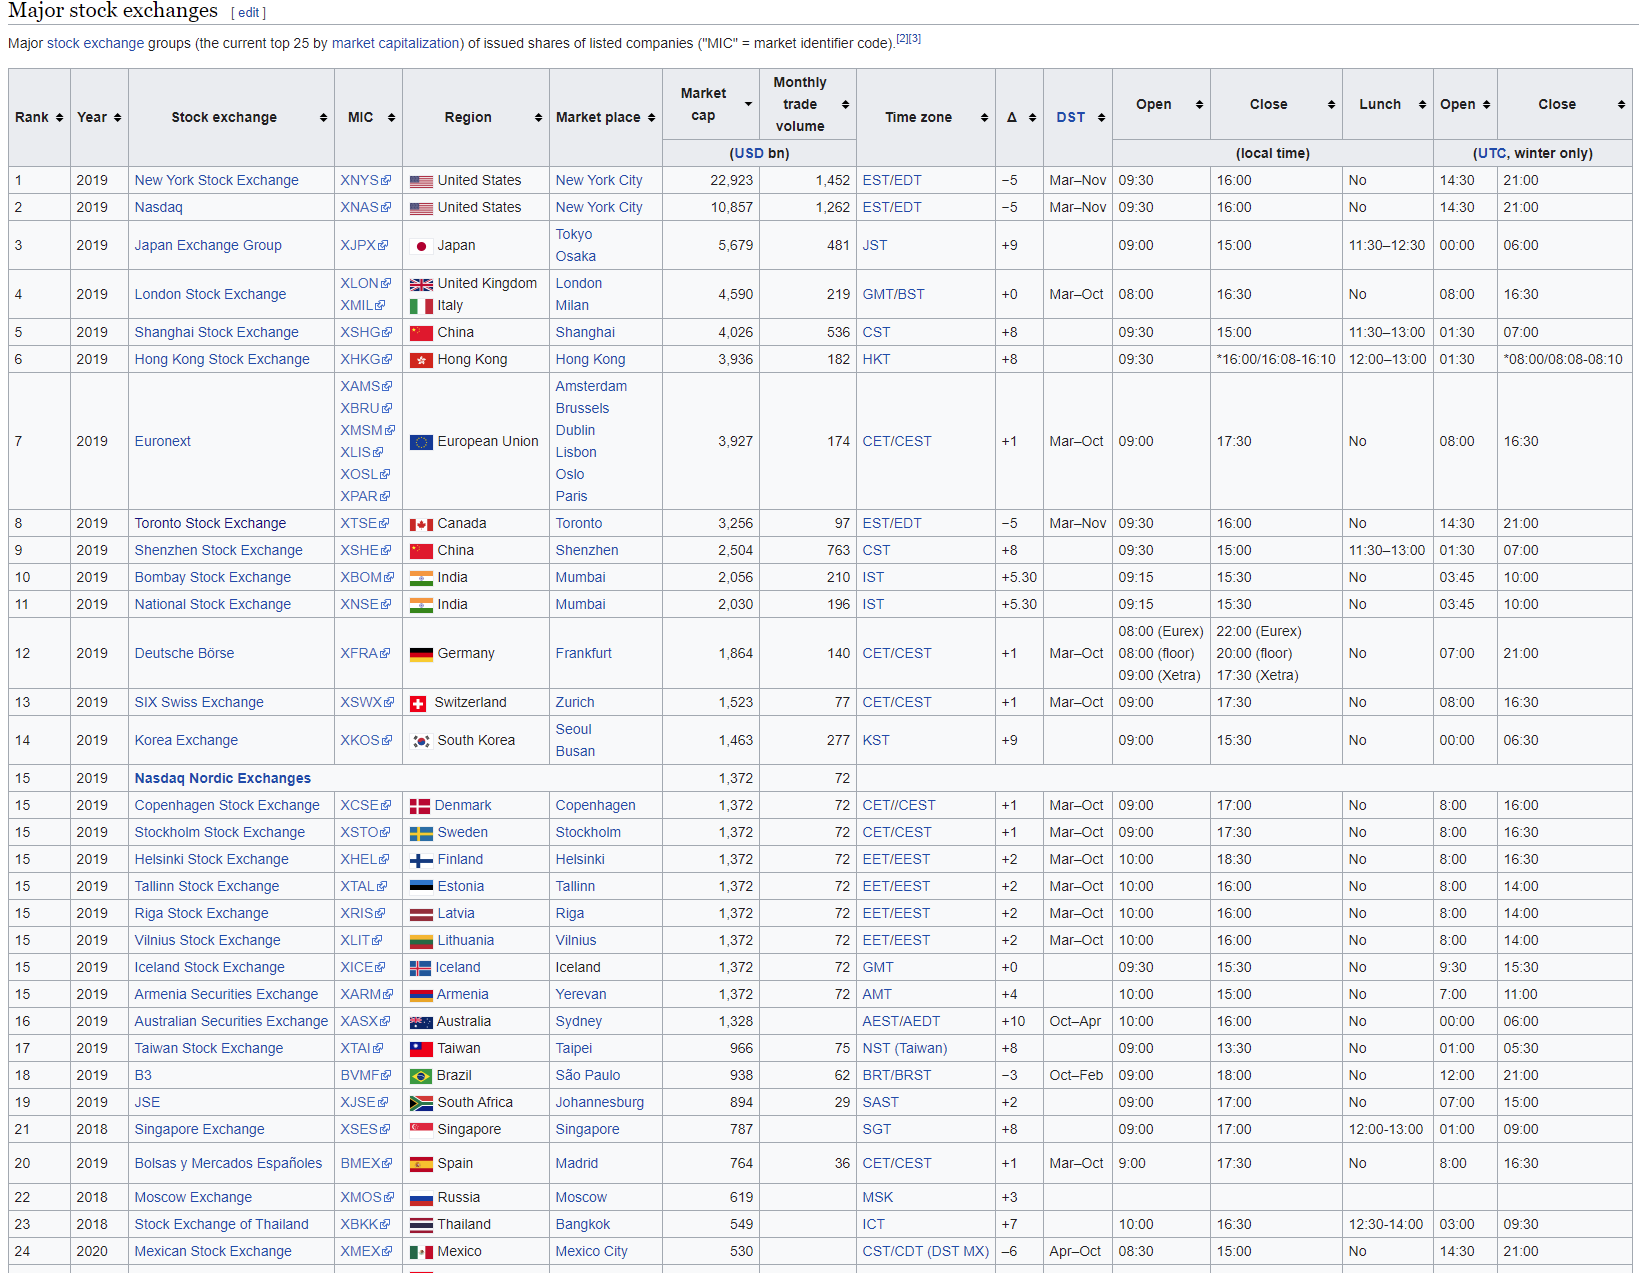This screenshot has width=1639, height=1273.
Task: Click the edit link beside section heading
Action: pyautogui.click(x=249, y=13)
